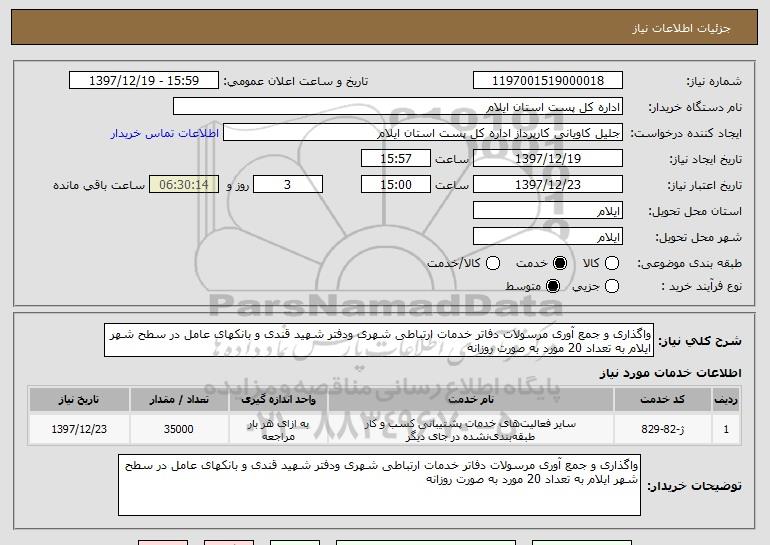Click column header ردیف
The image size is (770, 545).
[x=726, y=400]
